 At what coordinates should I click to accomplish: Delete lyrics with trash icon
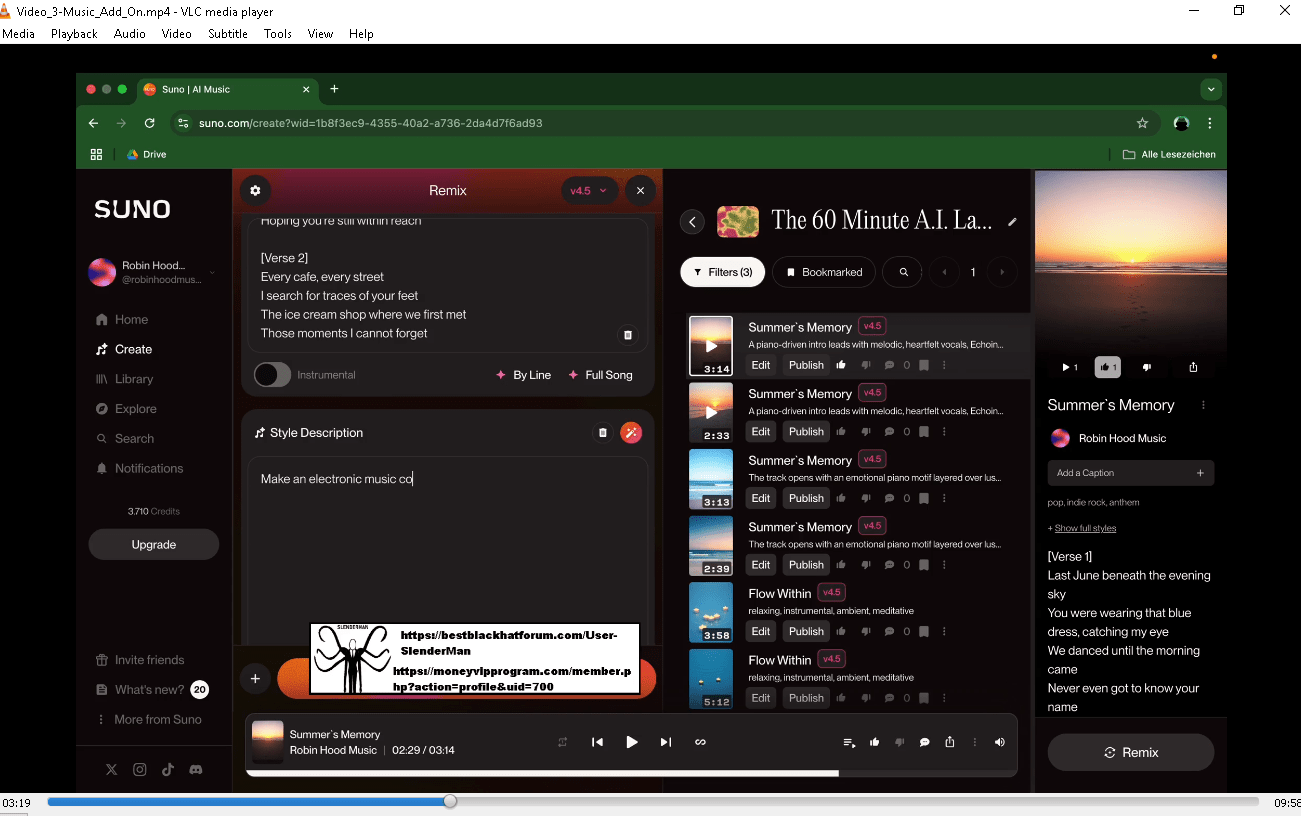tap(628, 335)
